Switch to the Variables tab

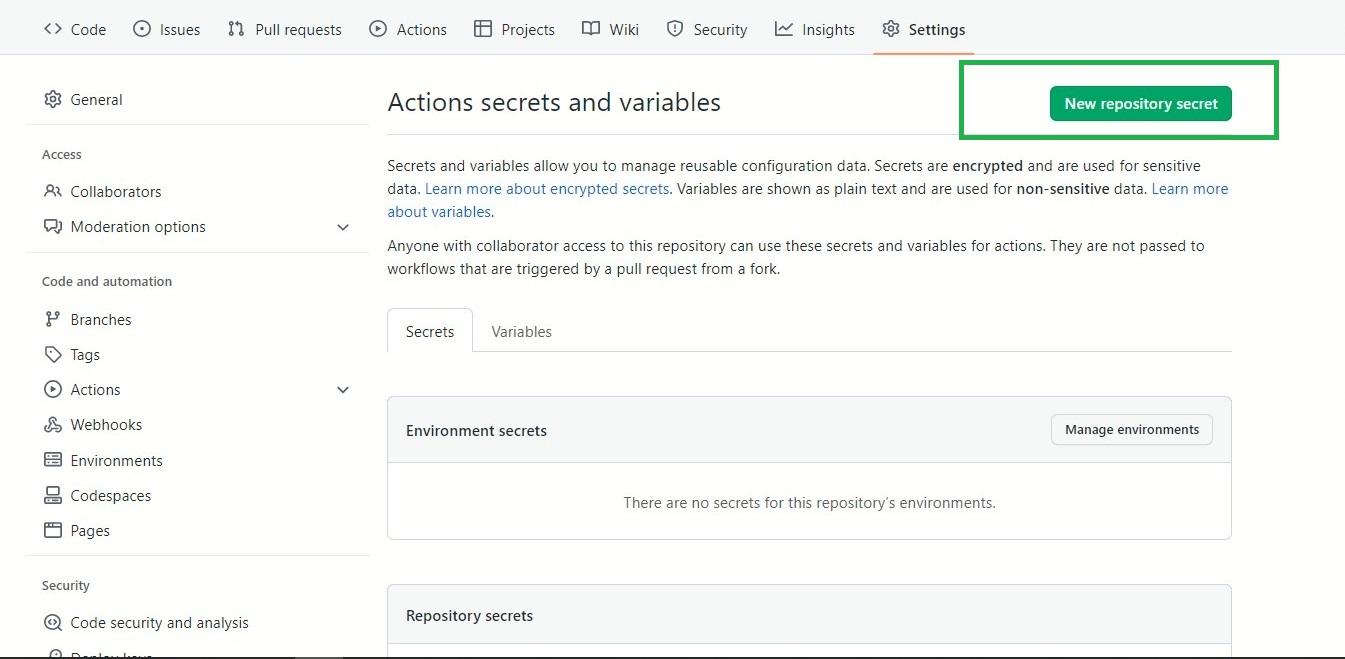521,332
